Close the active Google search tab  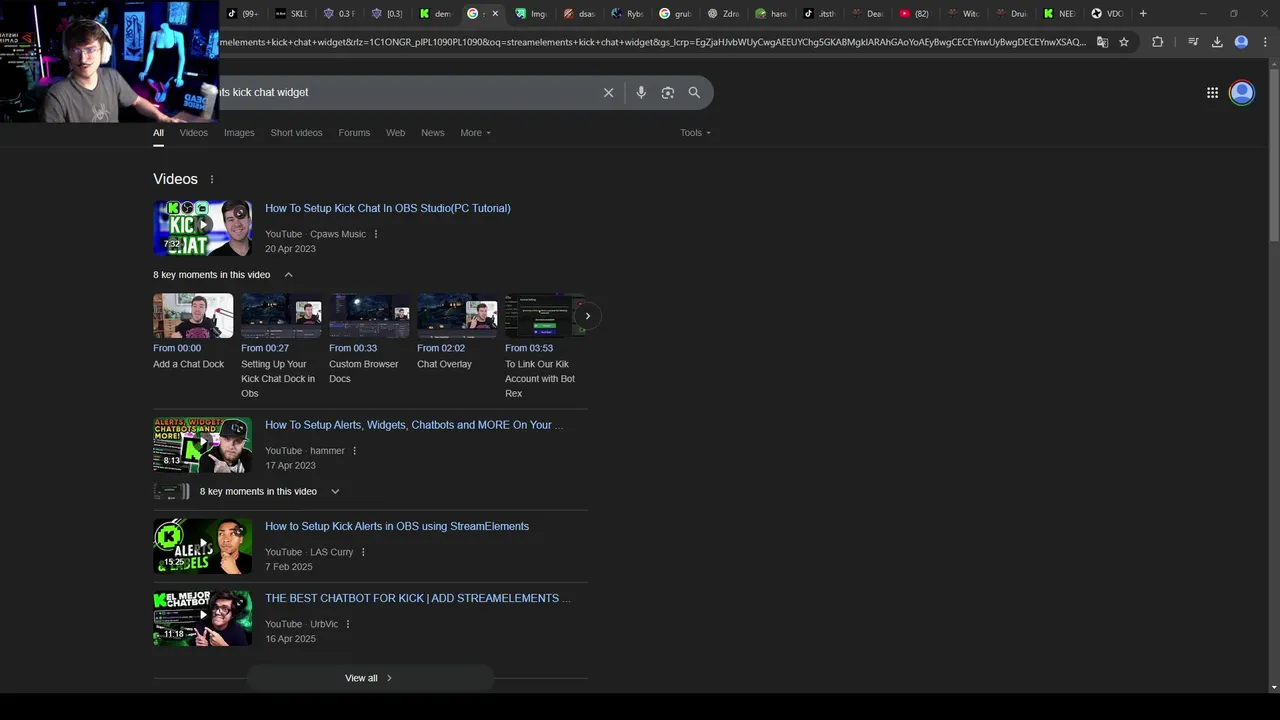(495, 14)
